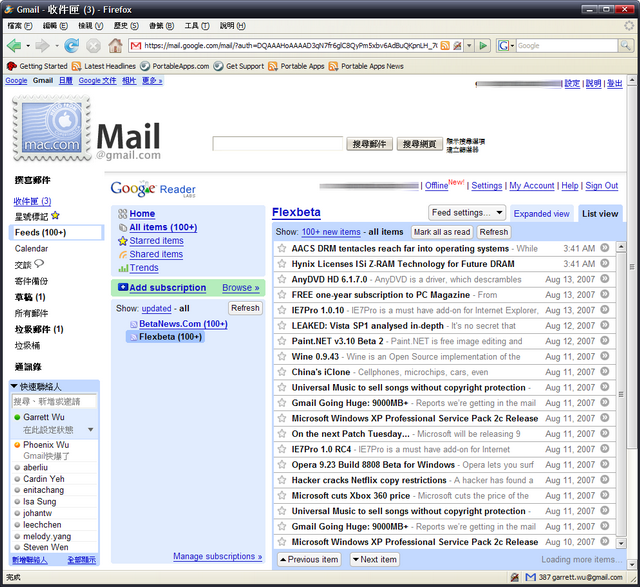Expand the 更多 » links menu
The image size is (640, 587).
pyautogui.click(x=152, y=80)
